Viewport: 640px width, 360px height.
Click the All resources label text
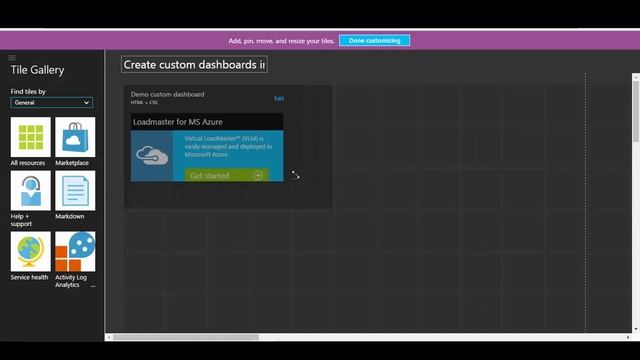point(28,162)
